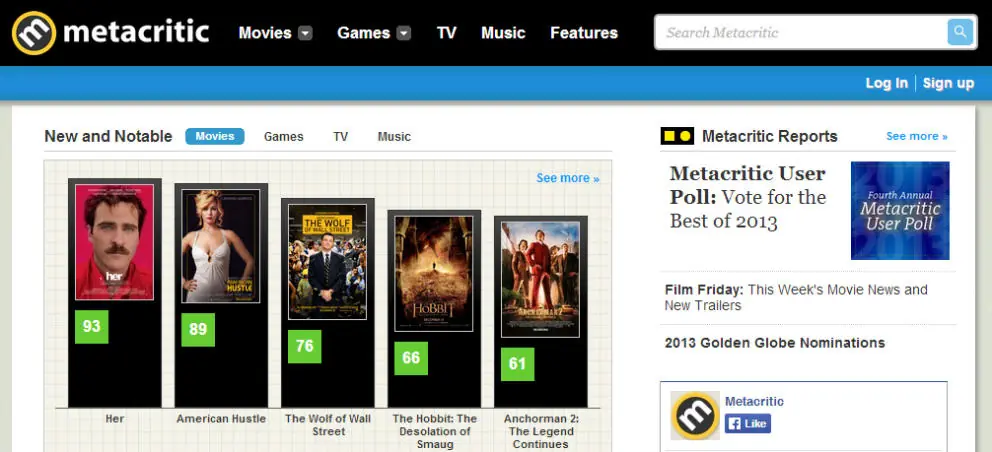Click the Metacritic Facebook page avatar

pyautogui.click(x=695, y=415)
